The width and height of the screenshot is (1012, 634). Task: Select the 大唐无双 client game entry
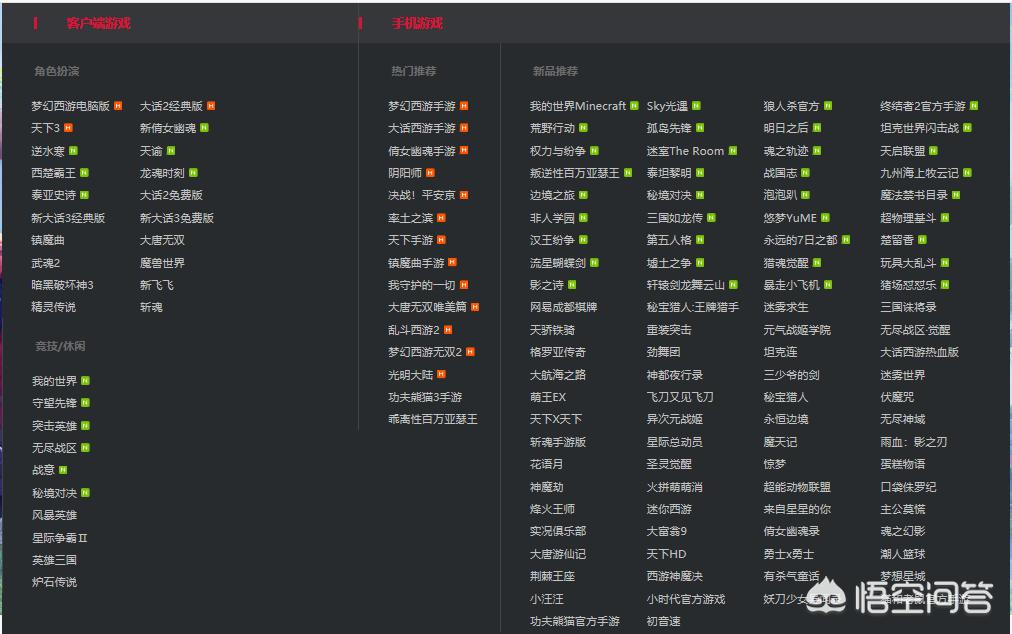coord(162,240)
